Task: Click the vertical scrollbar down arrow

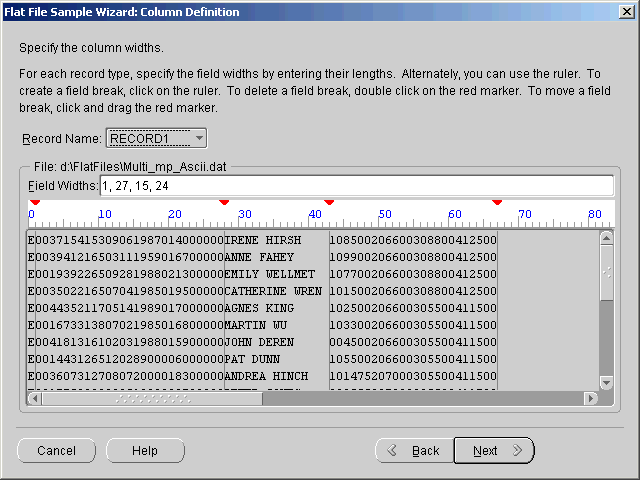Action: [607, 383]
